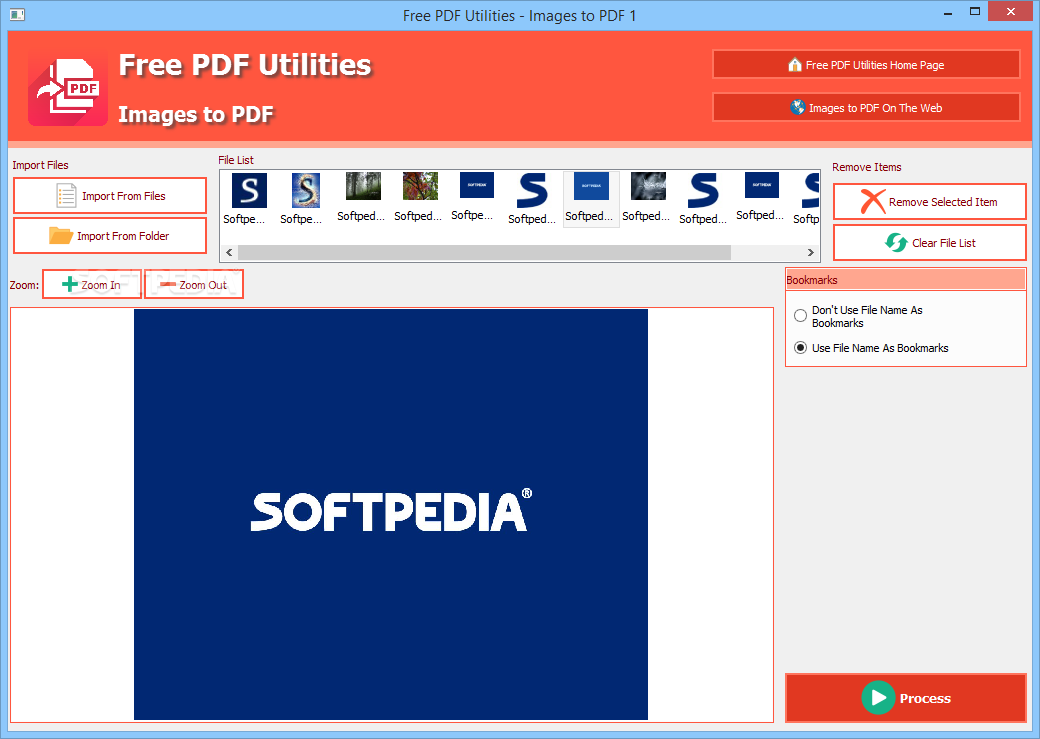The image size is (1040, 739).
Task: Click the red minus Zoom Out button
Action: coord(194,285)
